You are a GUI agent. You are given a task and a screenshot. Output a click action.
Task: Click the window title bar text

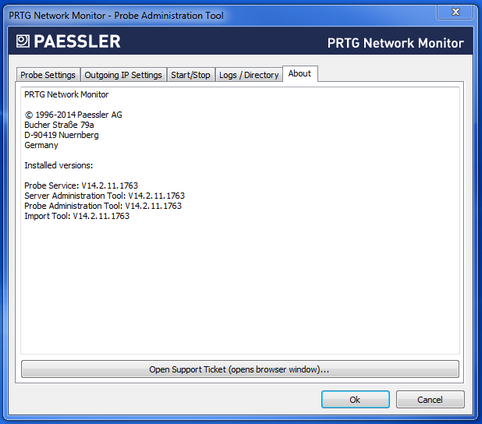tap(116, 15)
